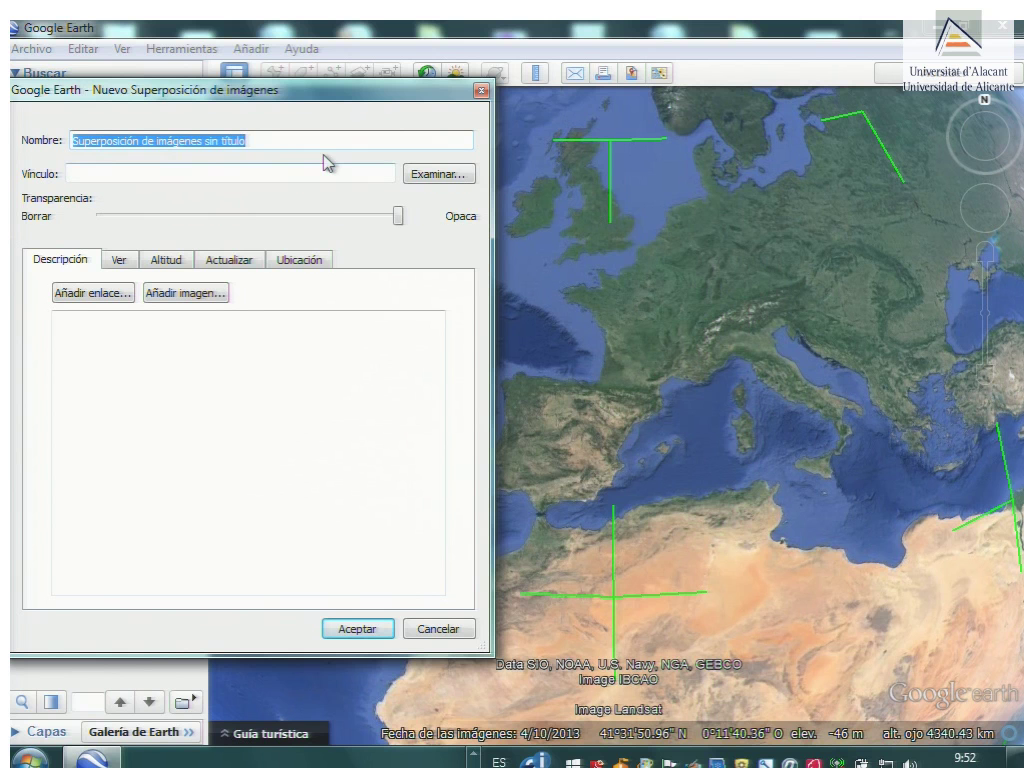
Task: Click the search magnifier icon in Places panel
Action: [22, 702]
